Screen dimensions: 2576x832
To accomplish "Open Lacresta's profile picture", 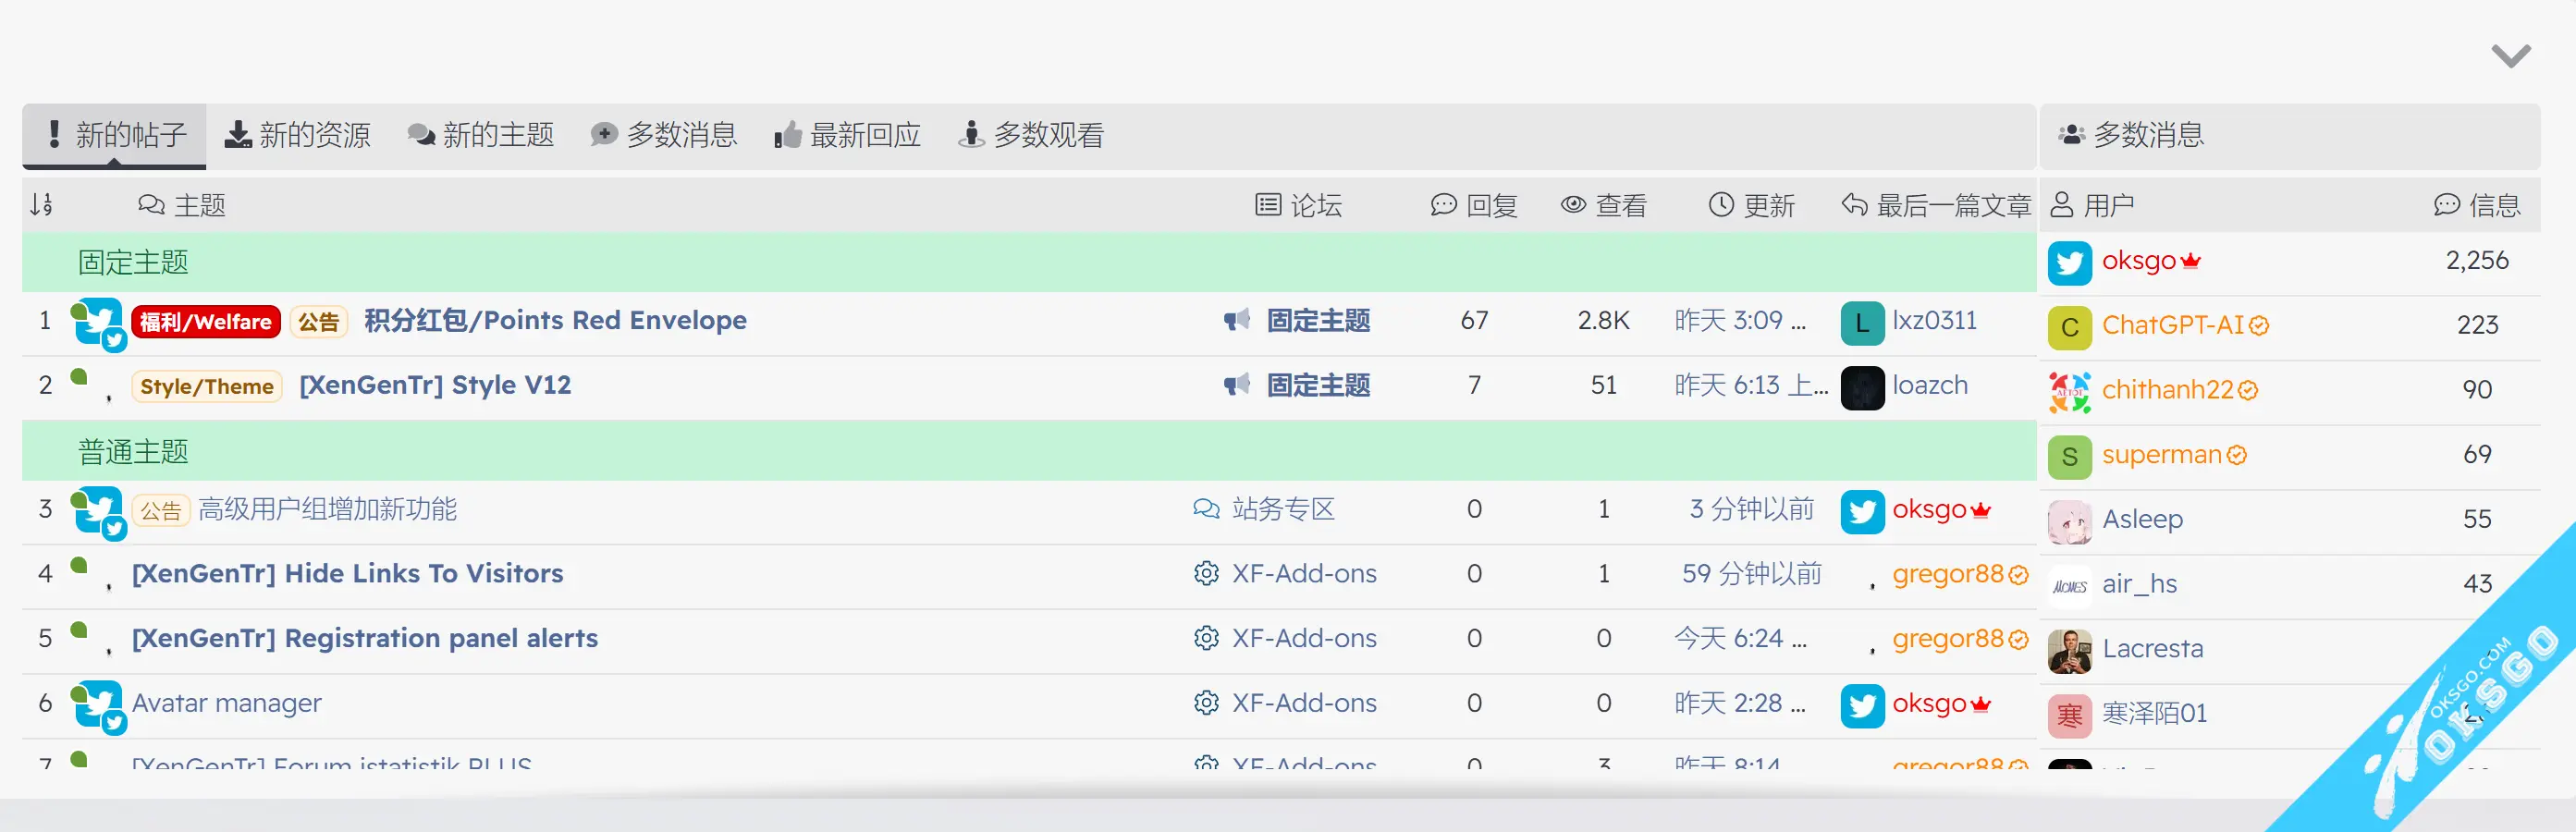I will pyautogui.click(x=2069, y=650).
